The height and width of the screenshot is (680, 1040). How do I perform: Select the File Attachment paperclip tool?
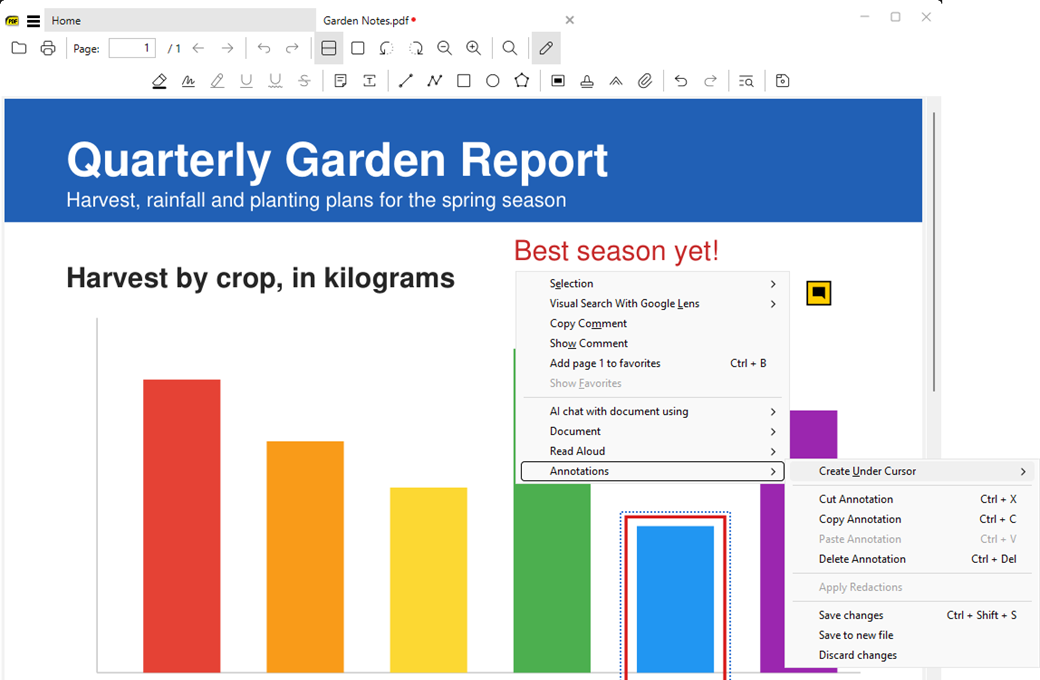click(x=645, y=81)
